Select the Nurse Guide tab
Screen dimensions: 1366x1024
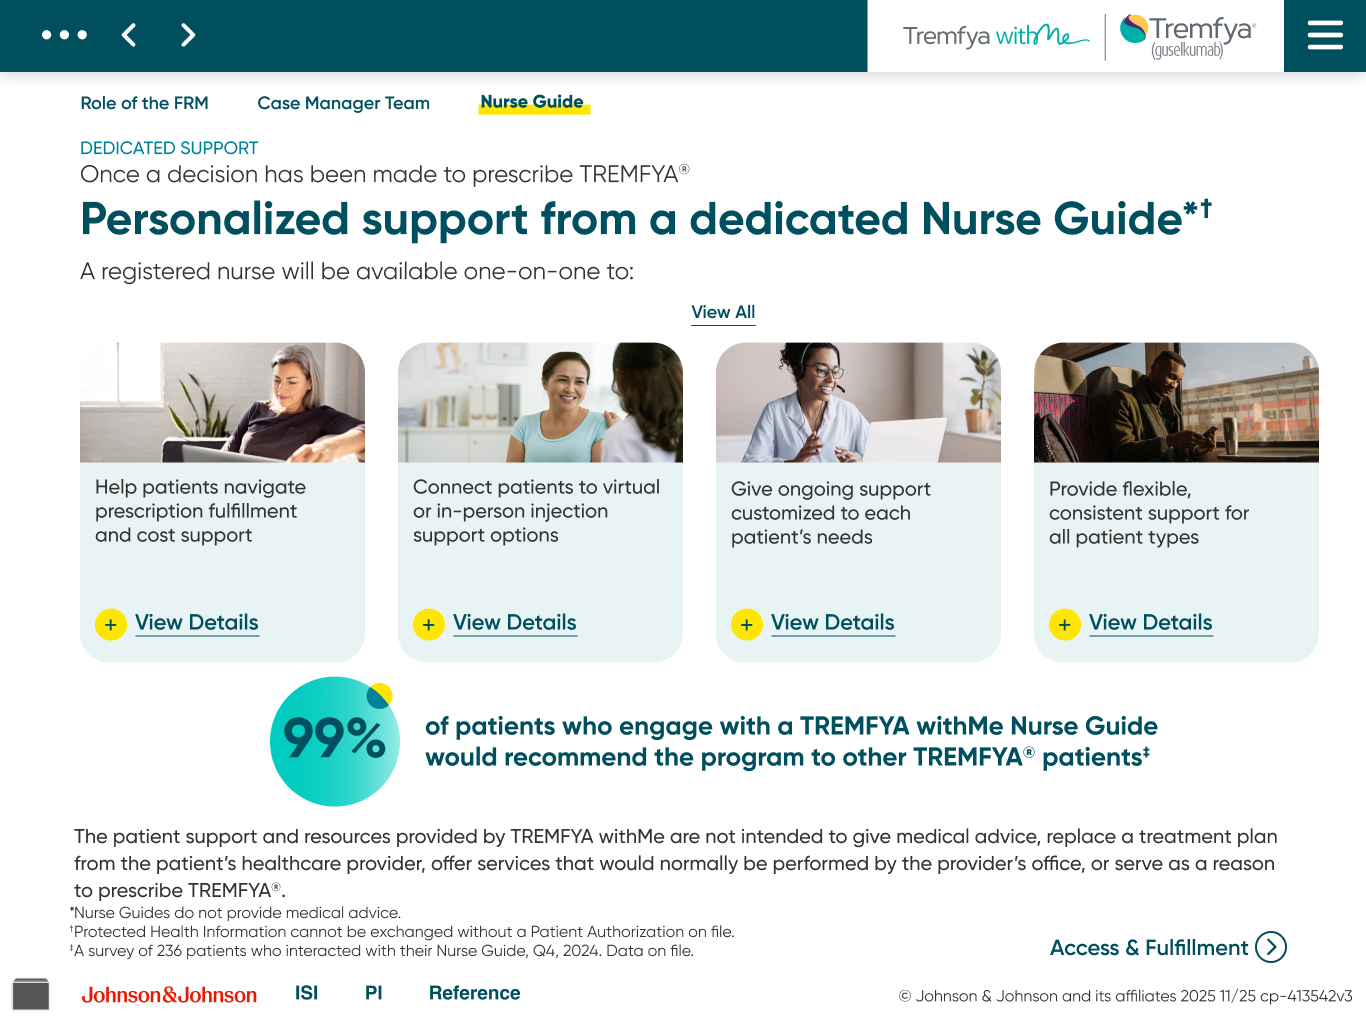533,103
